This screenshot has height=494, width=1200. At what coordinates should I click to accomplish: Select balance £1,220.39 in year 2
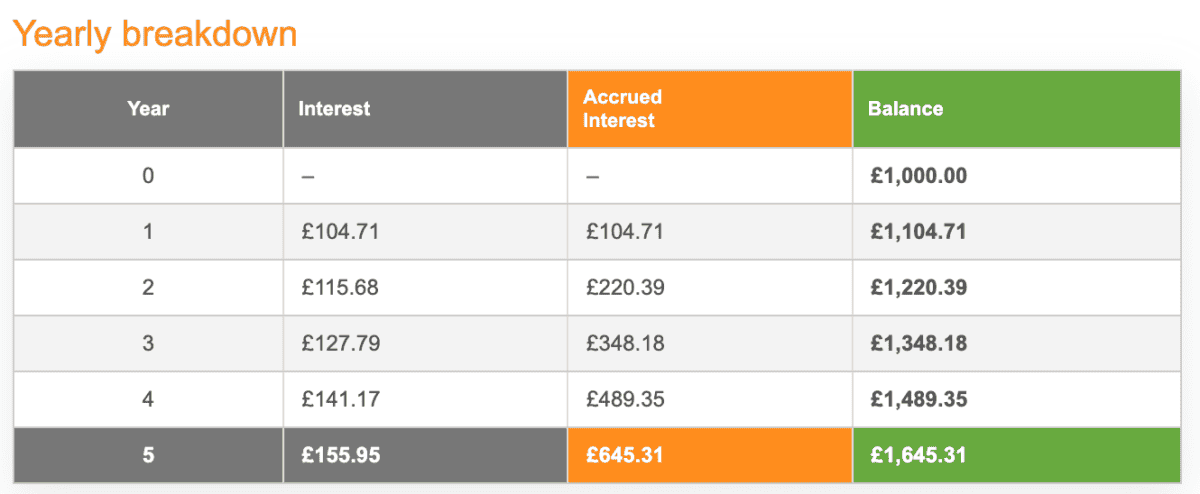click(x=918, y=288)
